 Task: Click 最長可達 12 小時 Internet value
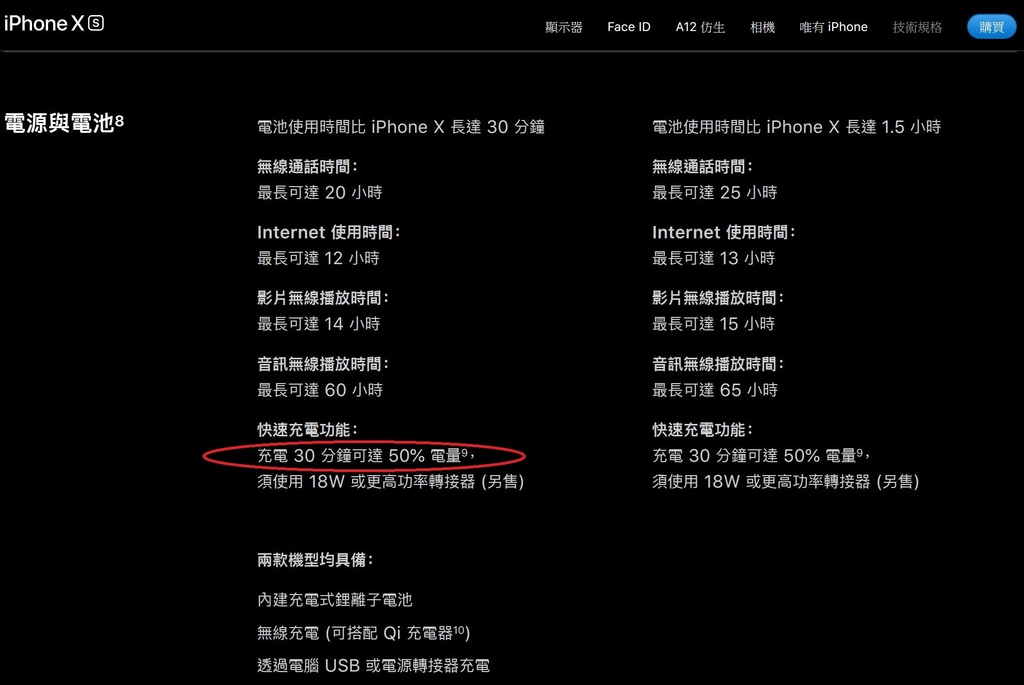319,259
